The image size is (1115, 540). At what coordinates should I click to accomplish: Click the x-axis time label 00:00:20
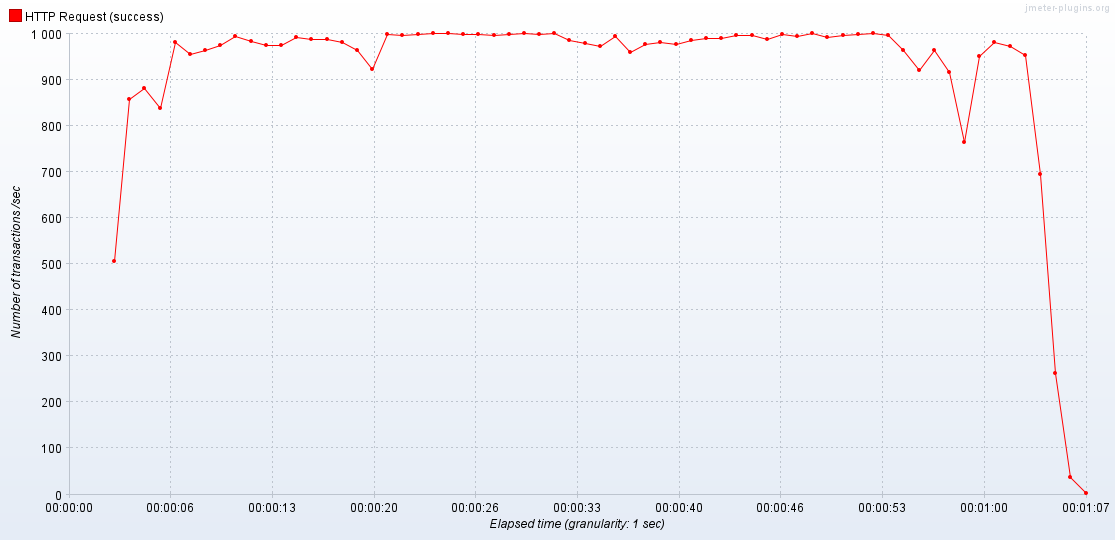tap(374, 508)
